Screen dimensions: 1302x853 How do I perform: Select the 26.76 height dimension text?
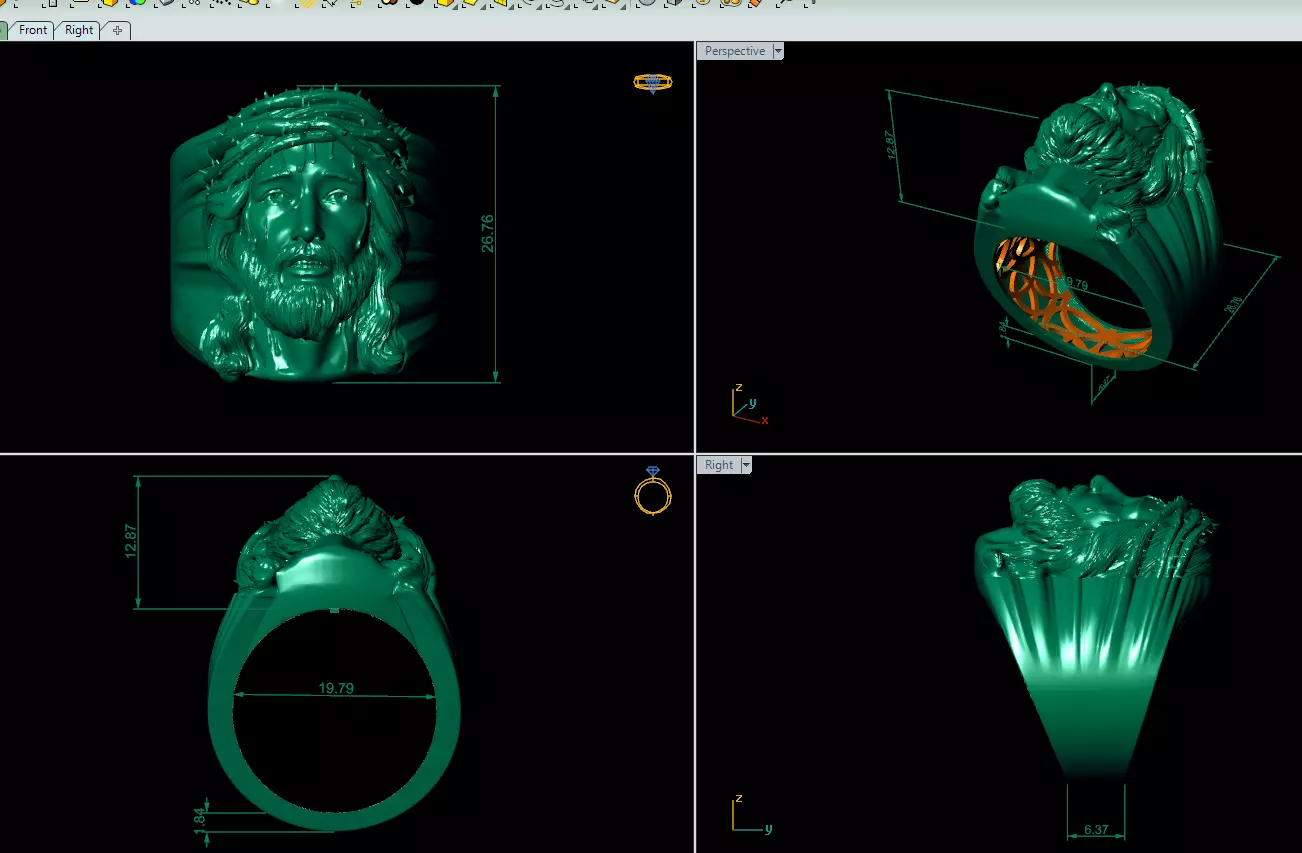click(488, 233)
